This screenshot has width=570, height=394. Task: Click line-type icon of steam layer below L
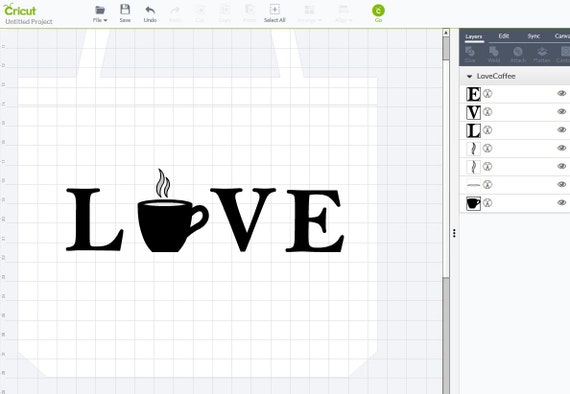[x=487, y=148]
